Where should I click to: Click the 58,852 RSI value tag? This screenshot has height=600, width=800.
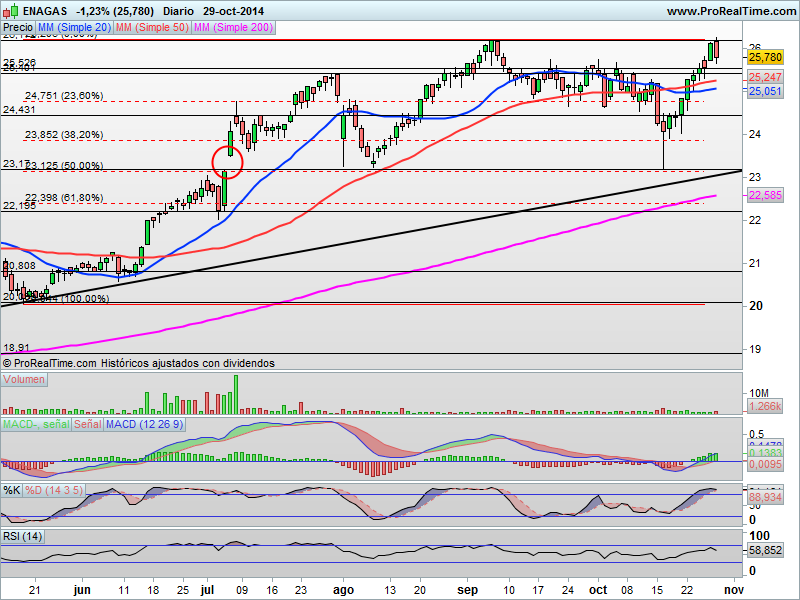click(x=765, y=551)
